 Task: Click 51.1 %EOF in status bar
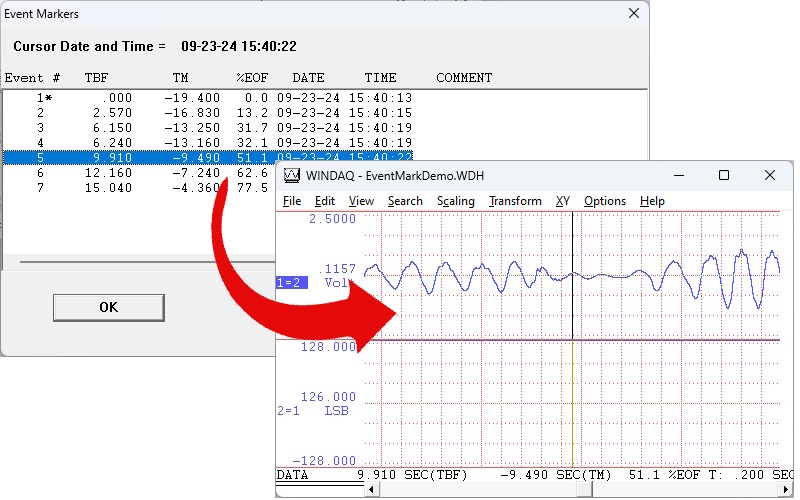coord(664,475)
